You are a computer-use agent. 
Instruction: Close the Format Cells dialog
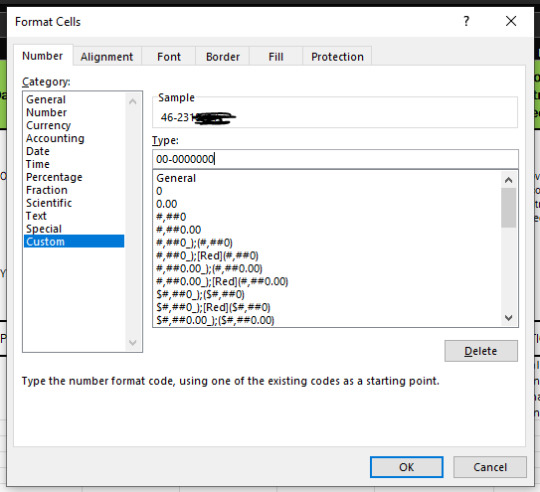point(511,21)
